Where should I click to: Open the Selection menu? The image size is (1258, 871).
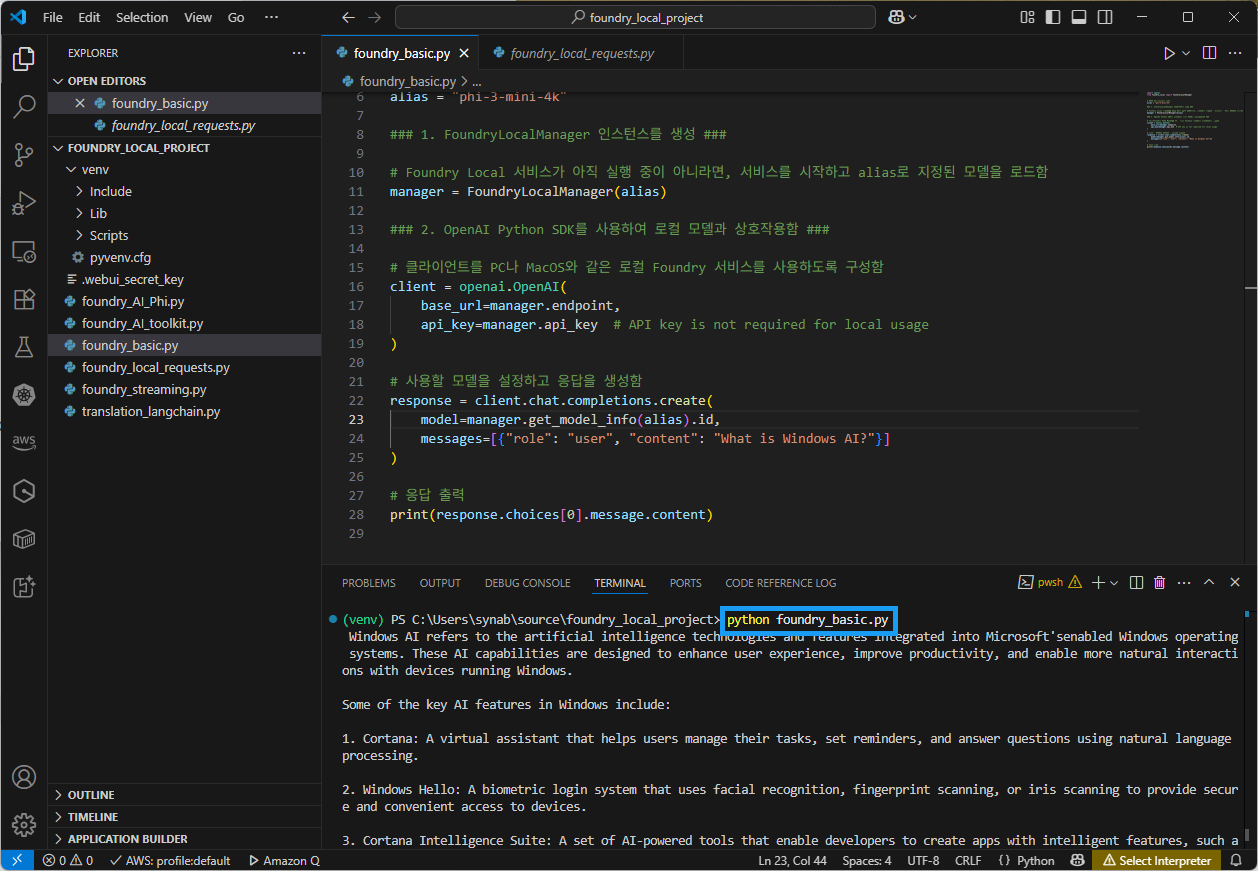click(x=142, y=17)
